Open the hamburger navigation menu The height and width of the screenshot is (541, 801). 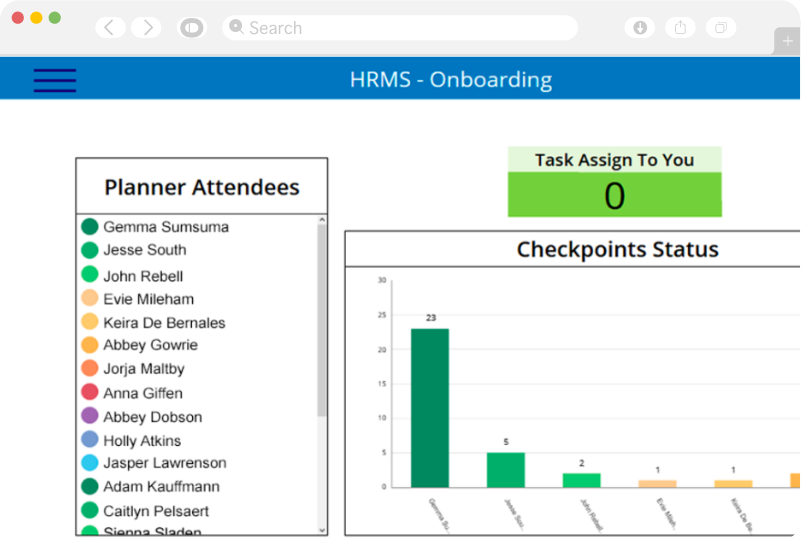tap(54, 80)
